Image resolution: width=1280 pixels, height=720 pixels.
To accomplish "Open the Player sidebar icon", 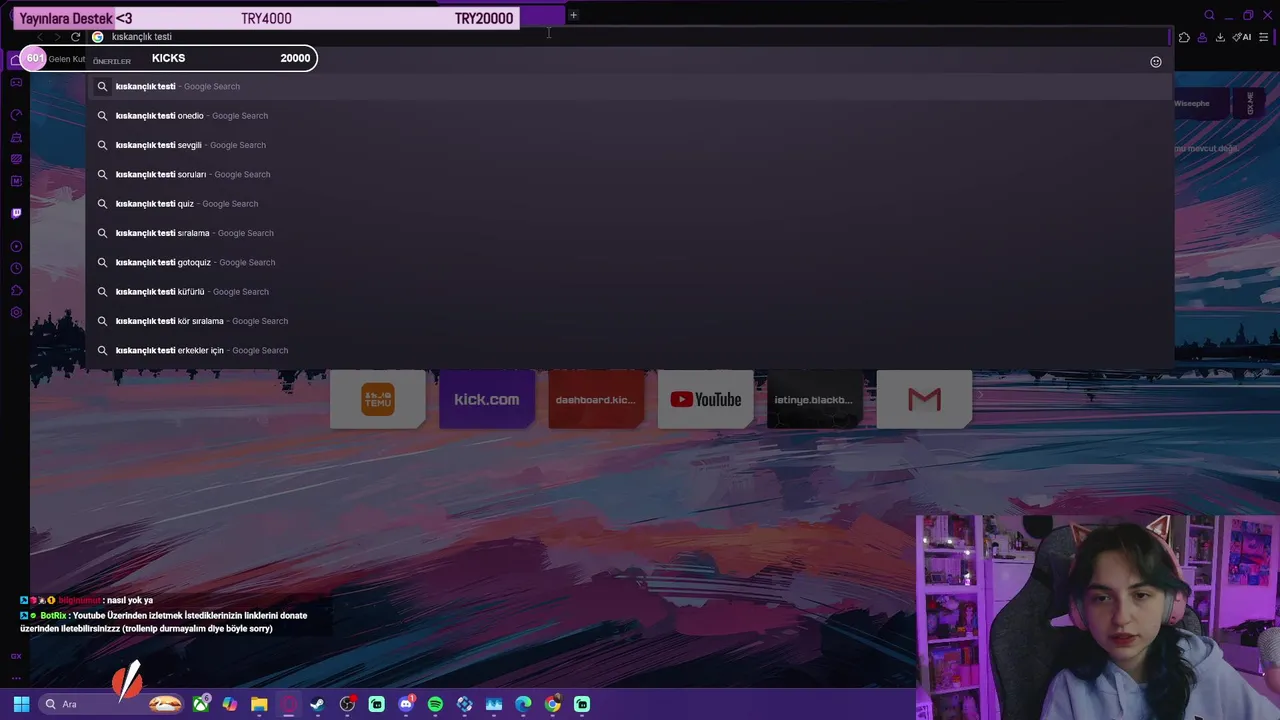I will (16, 246).
